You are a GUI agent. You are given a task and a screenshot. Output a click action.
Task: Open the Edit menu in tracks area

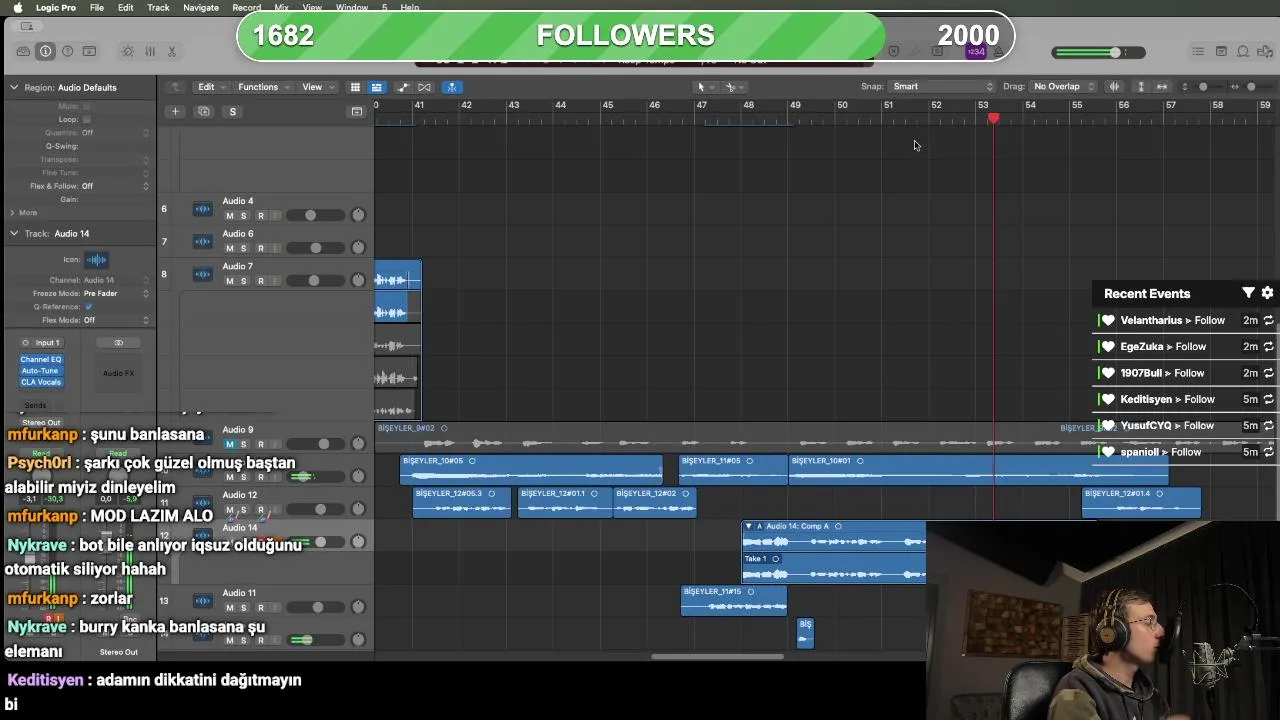[210, 87]
